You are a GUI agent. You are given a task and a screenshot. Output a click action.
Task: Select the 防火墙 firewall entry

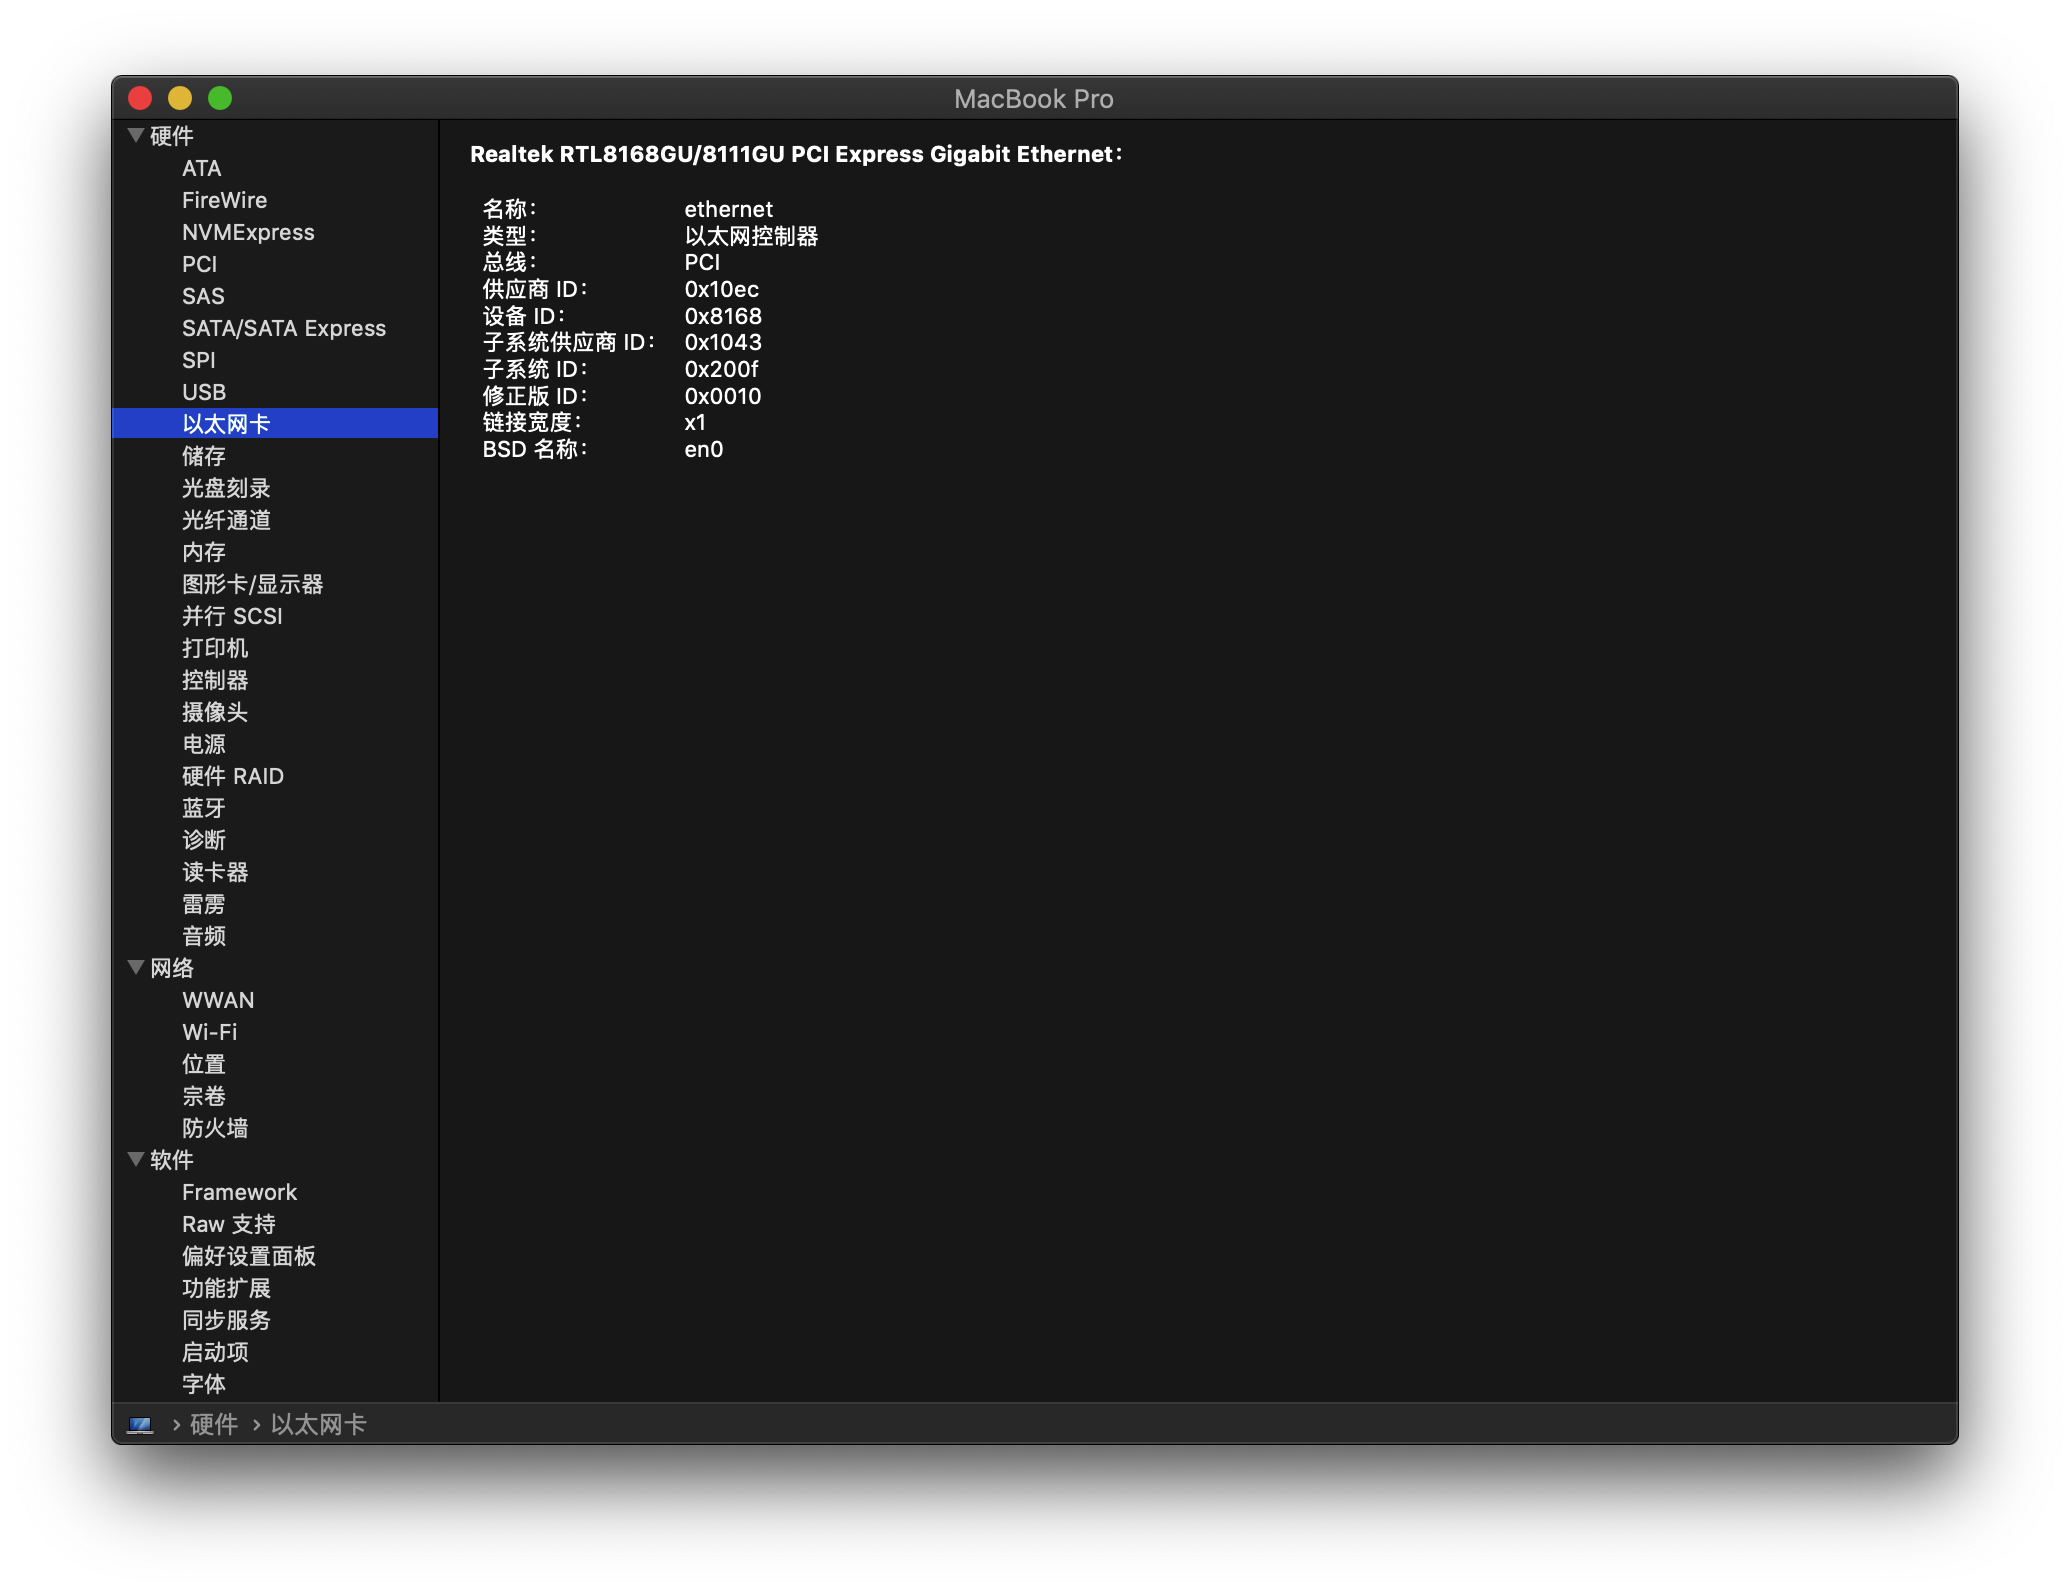pos(215,1128)
